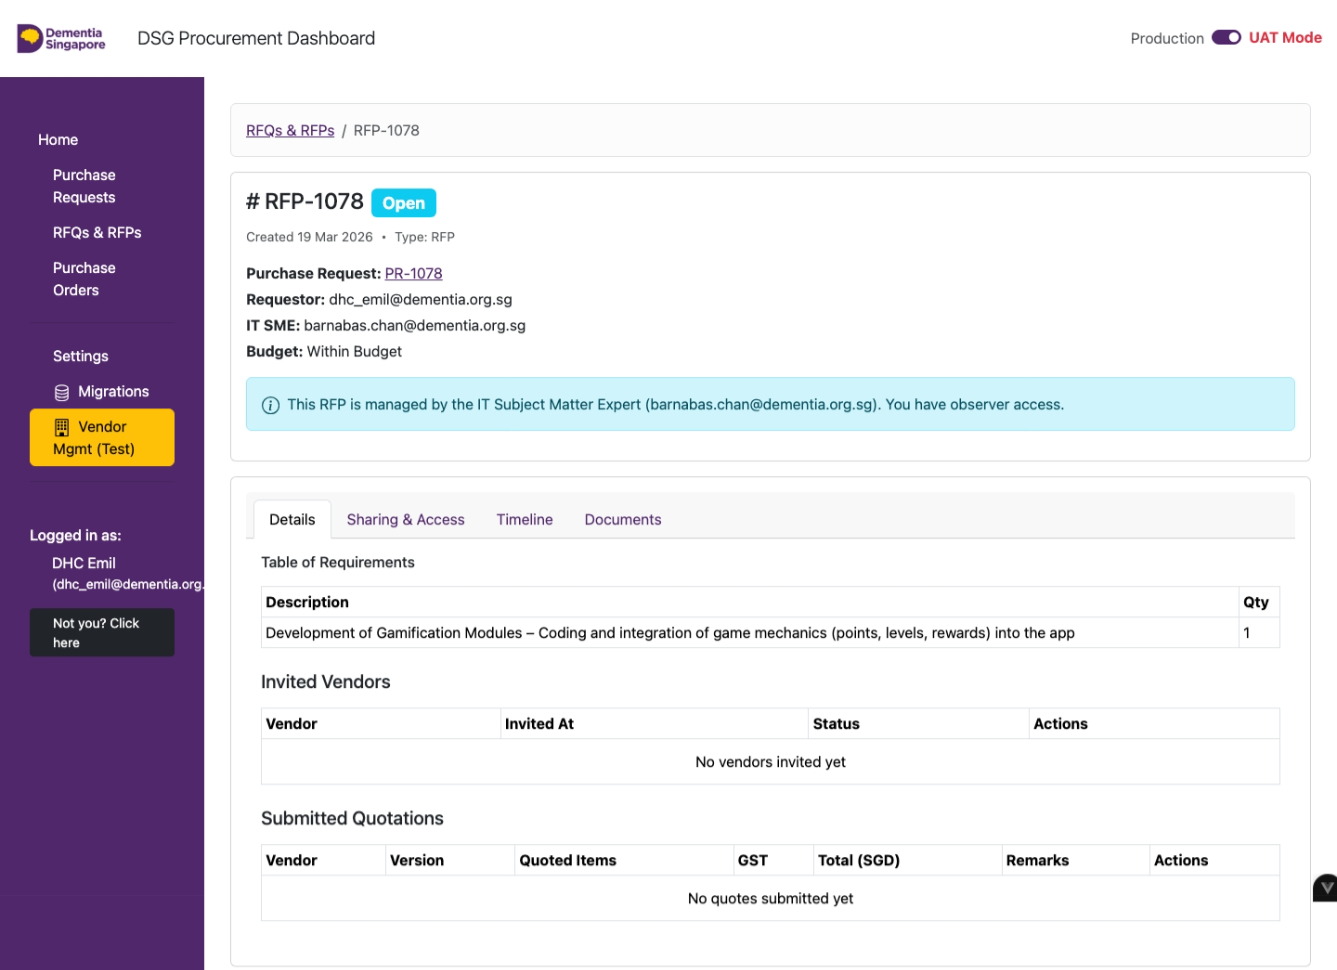Click 'No quotes submitted yet' row
The height and width of the screenshot is (970, 1337).
click(x=770, y=899)
